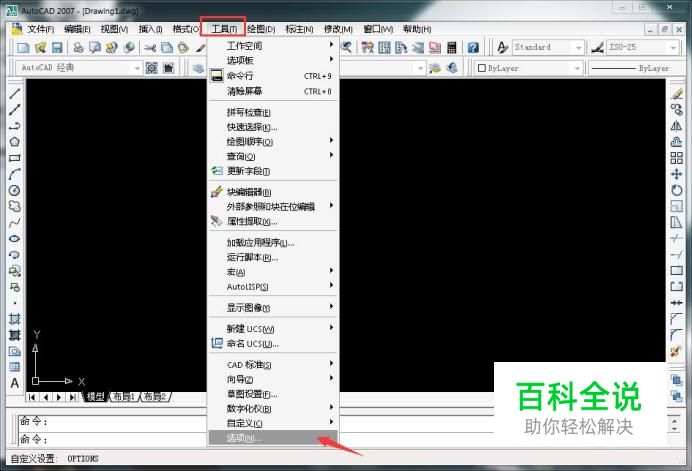692x471 pixels.
Task: Select the Line draw tool
Action: (15, 93)
